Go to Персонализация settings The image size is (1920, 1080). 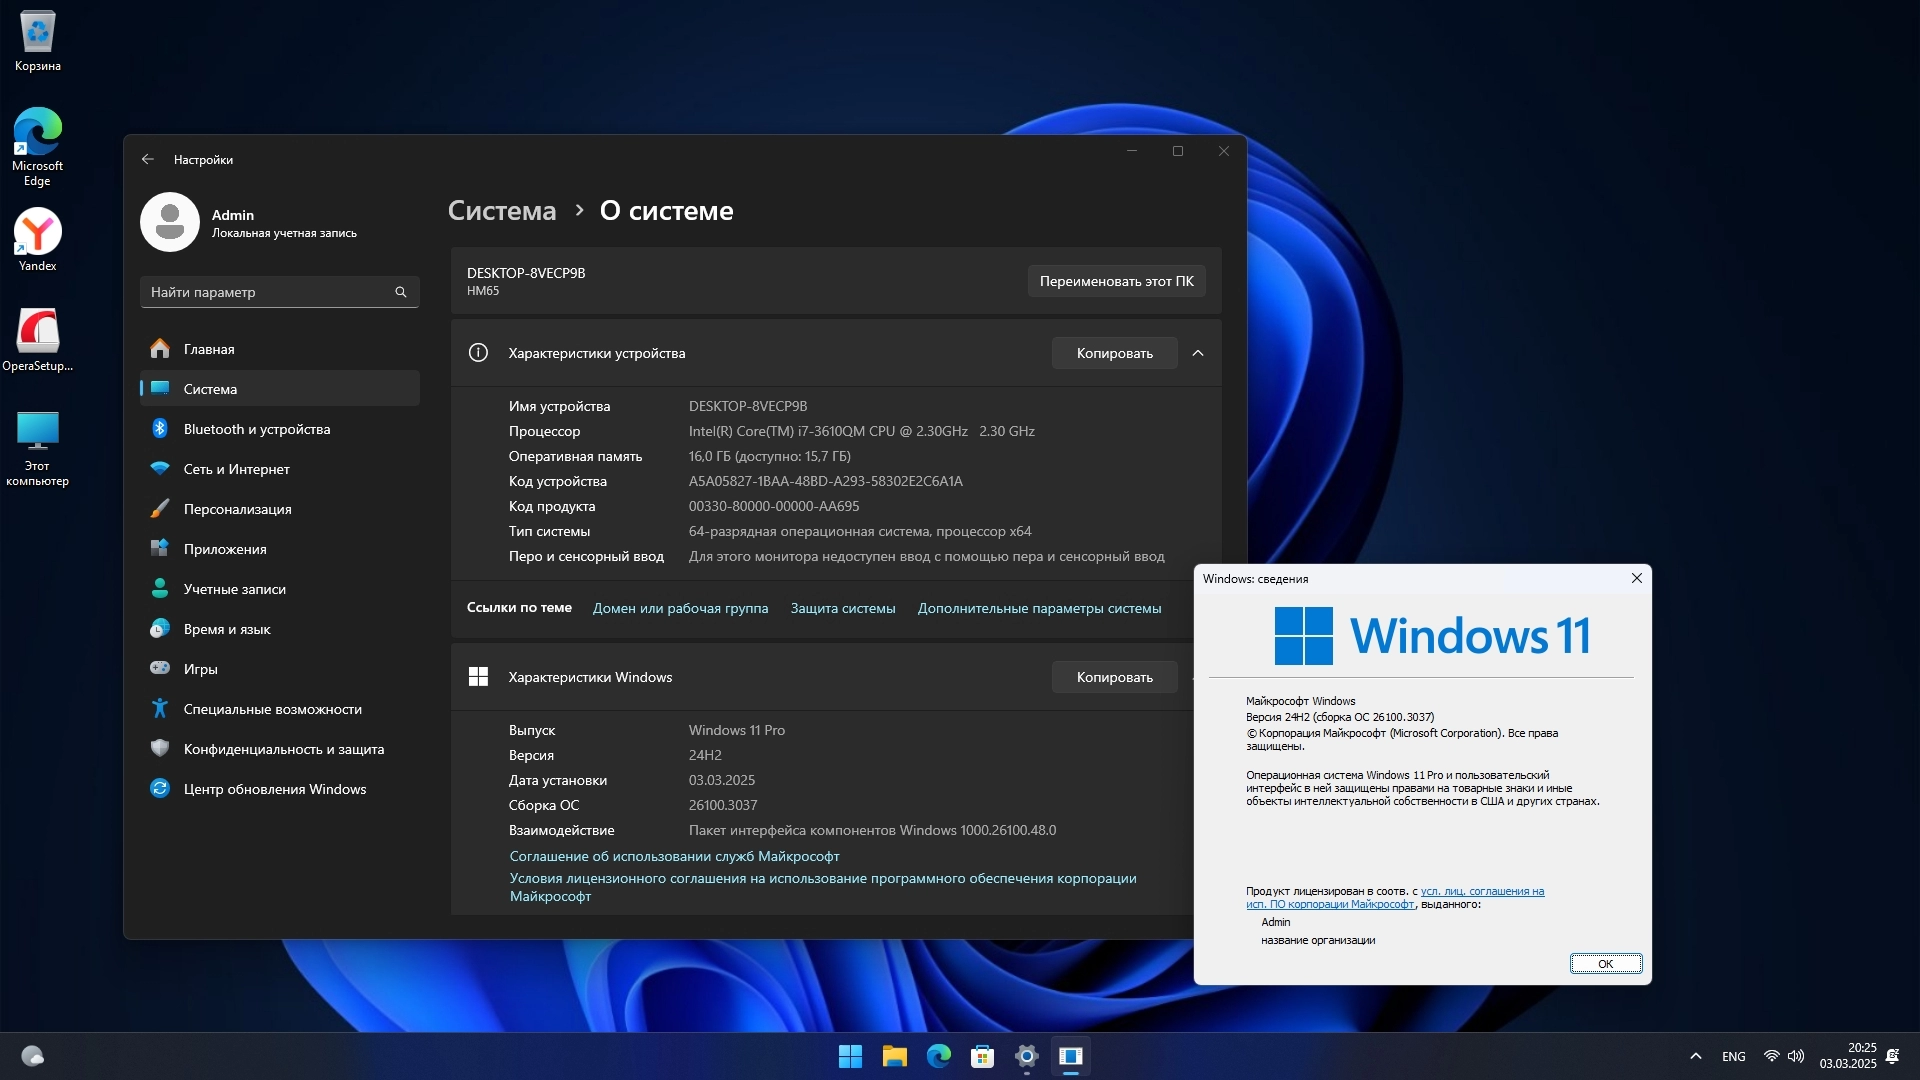pyautogui.click(x=237, y=509)
